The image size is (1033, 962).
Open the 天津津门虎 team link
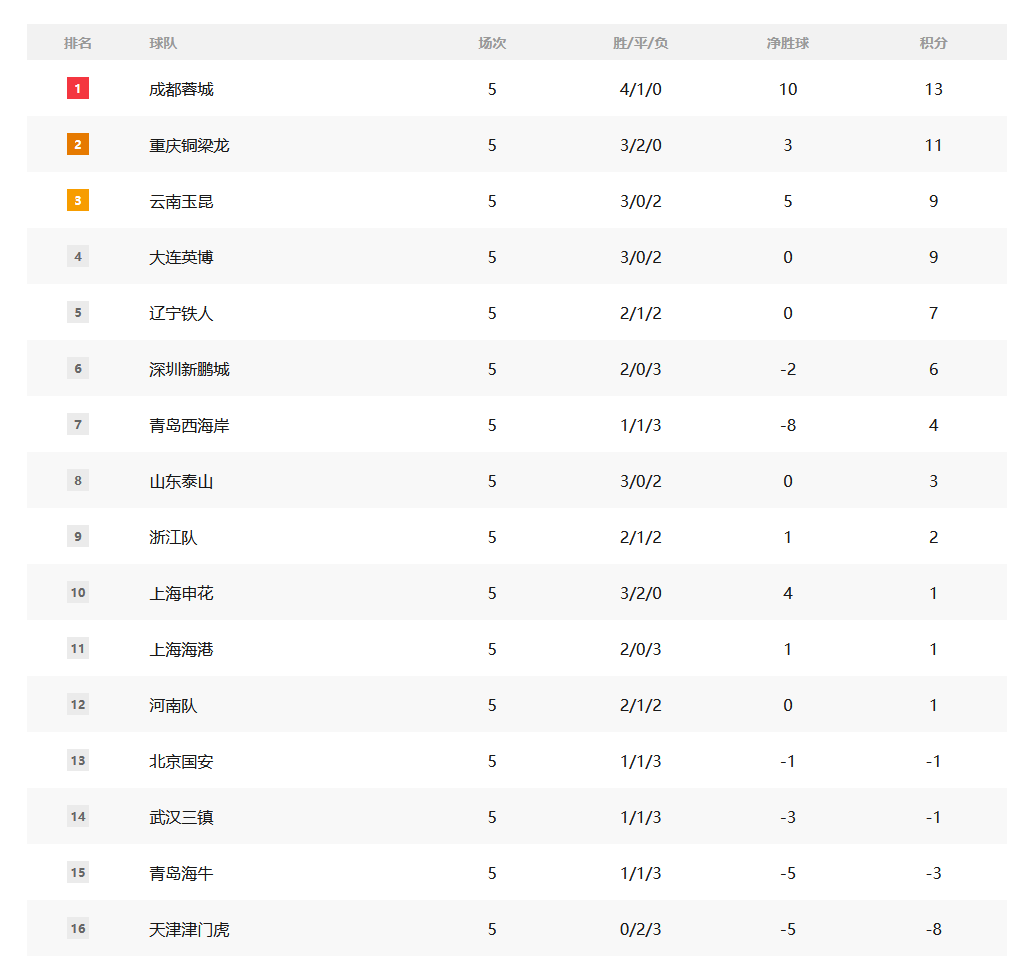189,929
